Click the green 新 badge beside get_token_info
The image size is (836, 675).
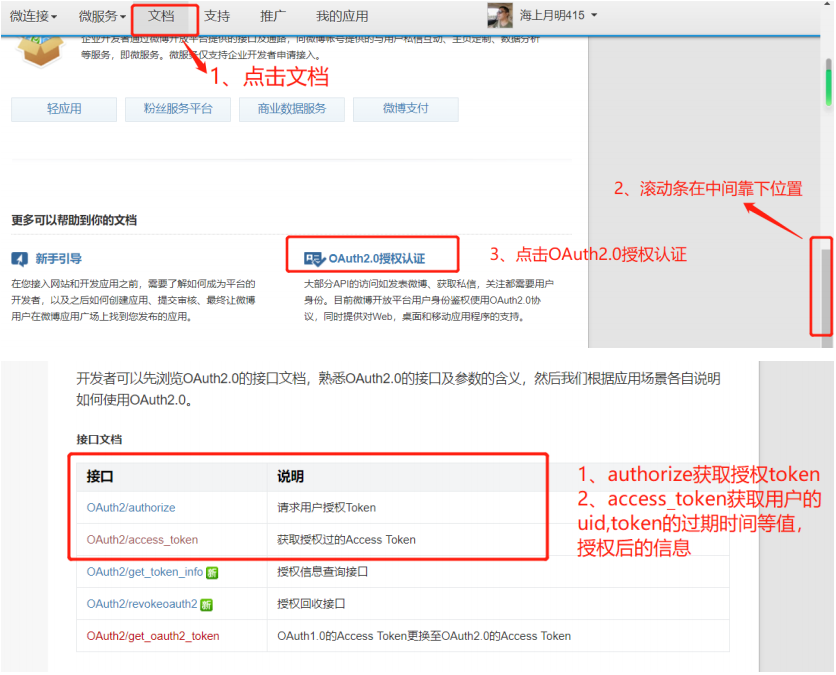212,573
